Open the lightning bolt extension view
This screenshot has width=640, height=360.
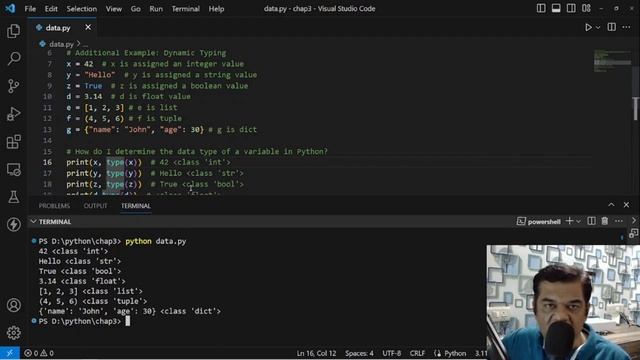point(13,224)
